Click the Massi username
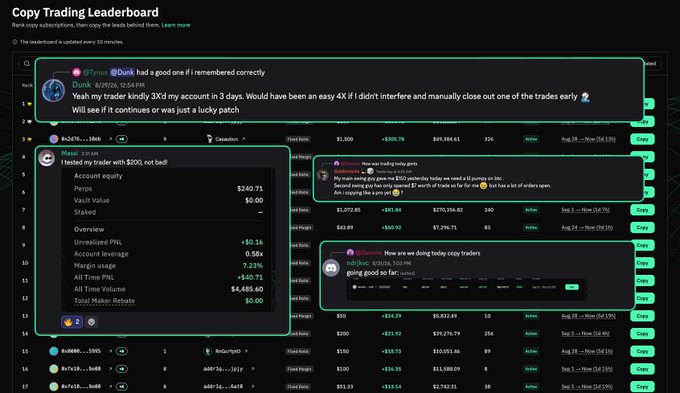680x393 pixels. pyautogui.click(x=69, y=153)
